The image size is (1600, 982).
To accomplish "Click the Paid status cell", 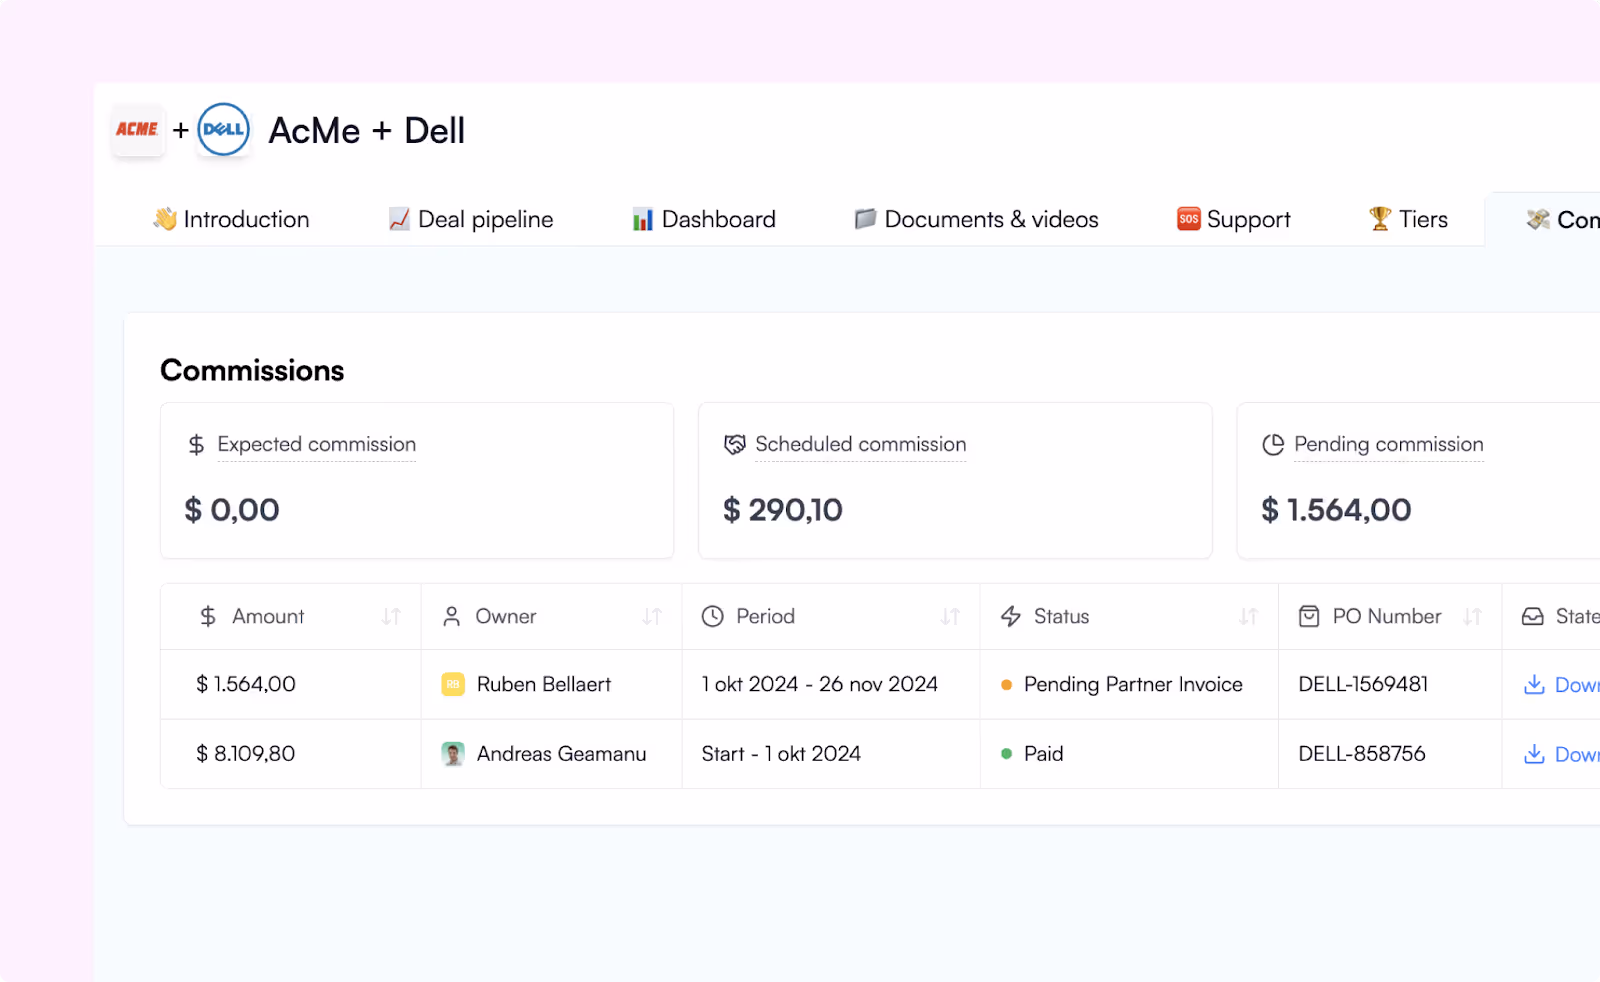I will (1043, 754).
